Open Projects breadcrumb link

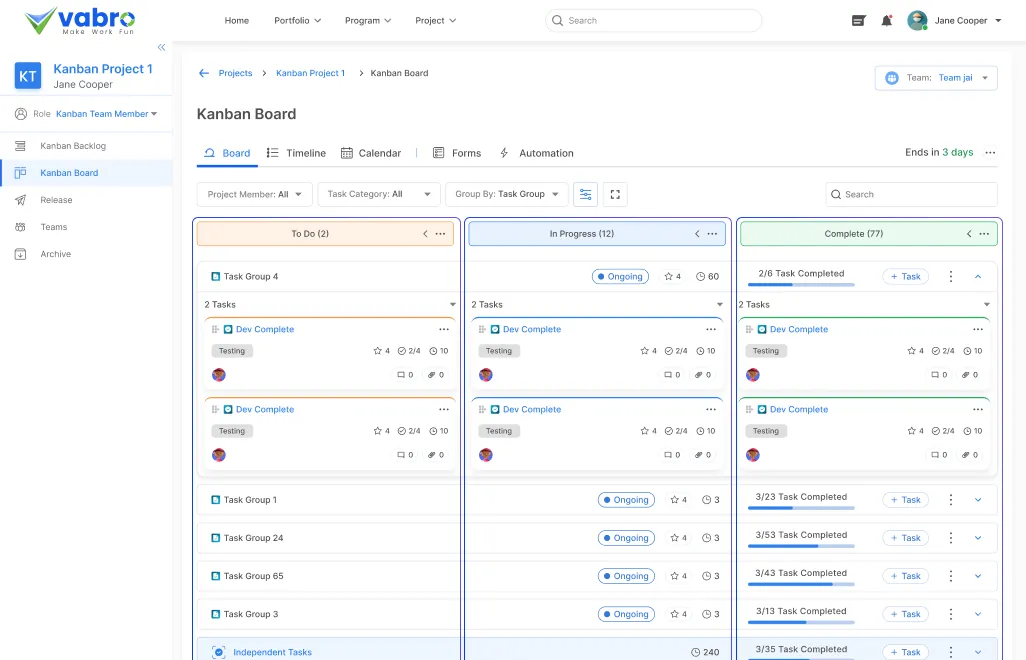[235, 72]
